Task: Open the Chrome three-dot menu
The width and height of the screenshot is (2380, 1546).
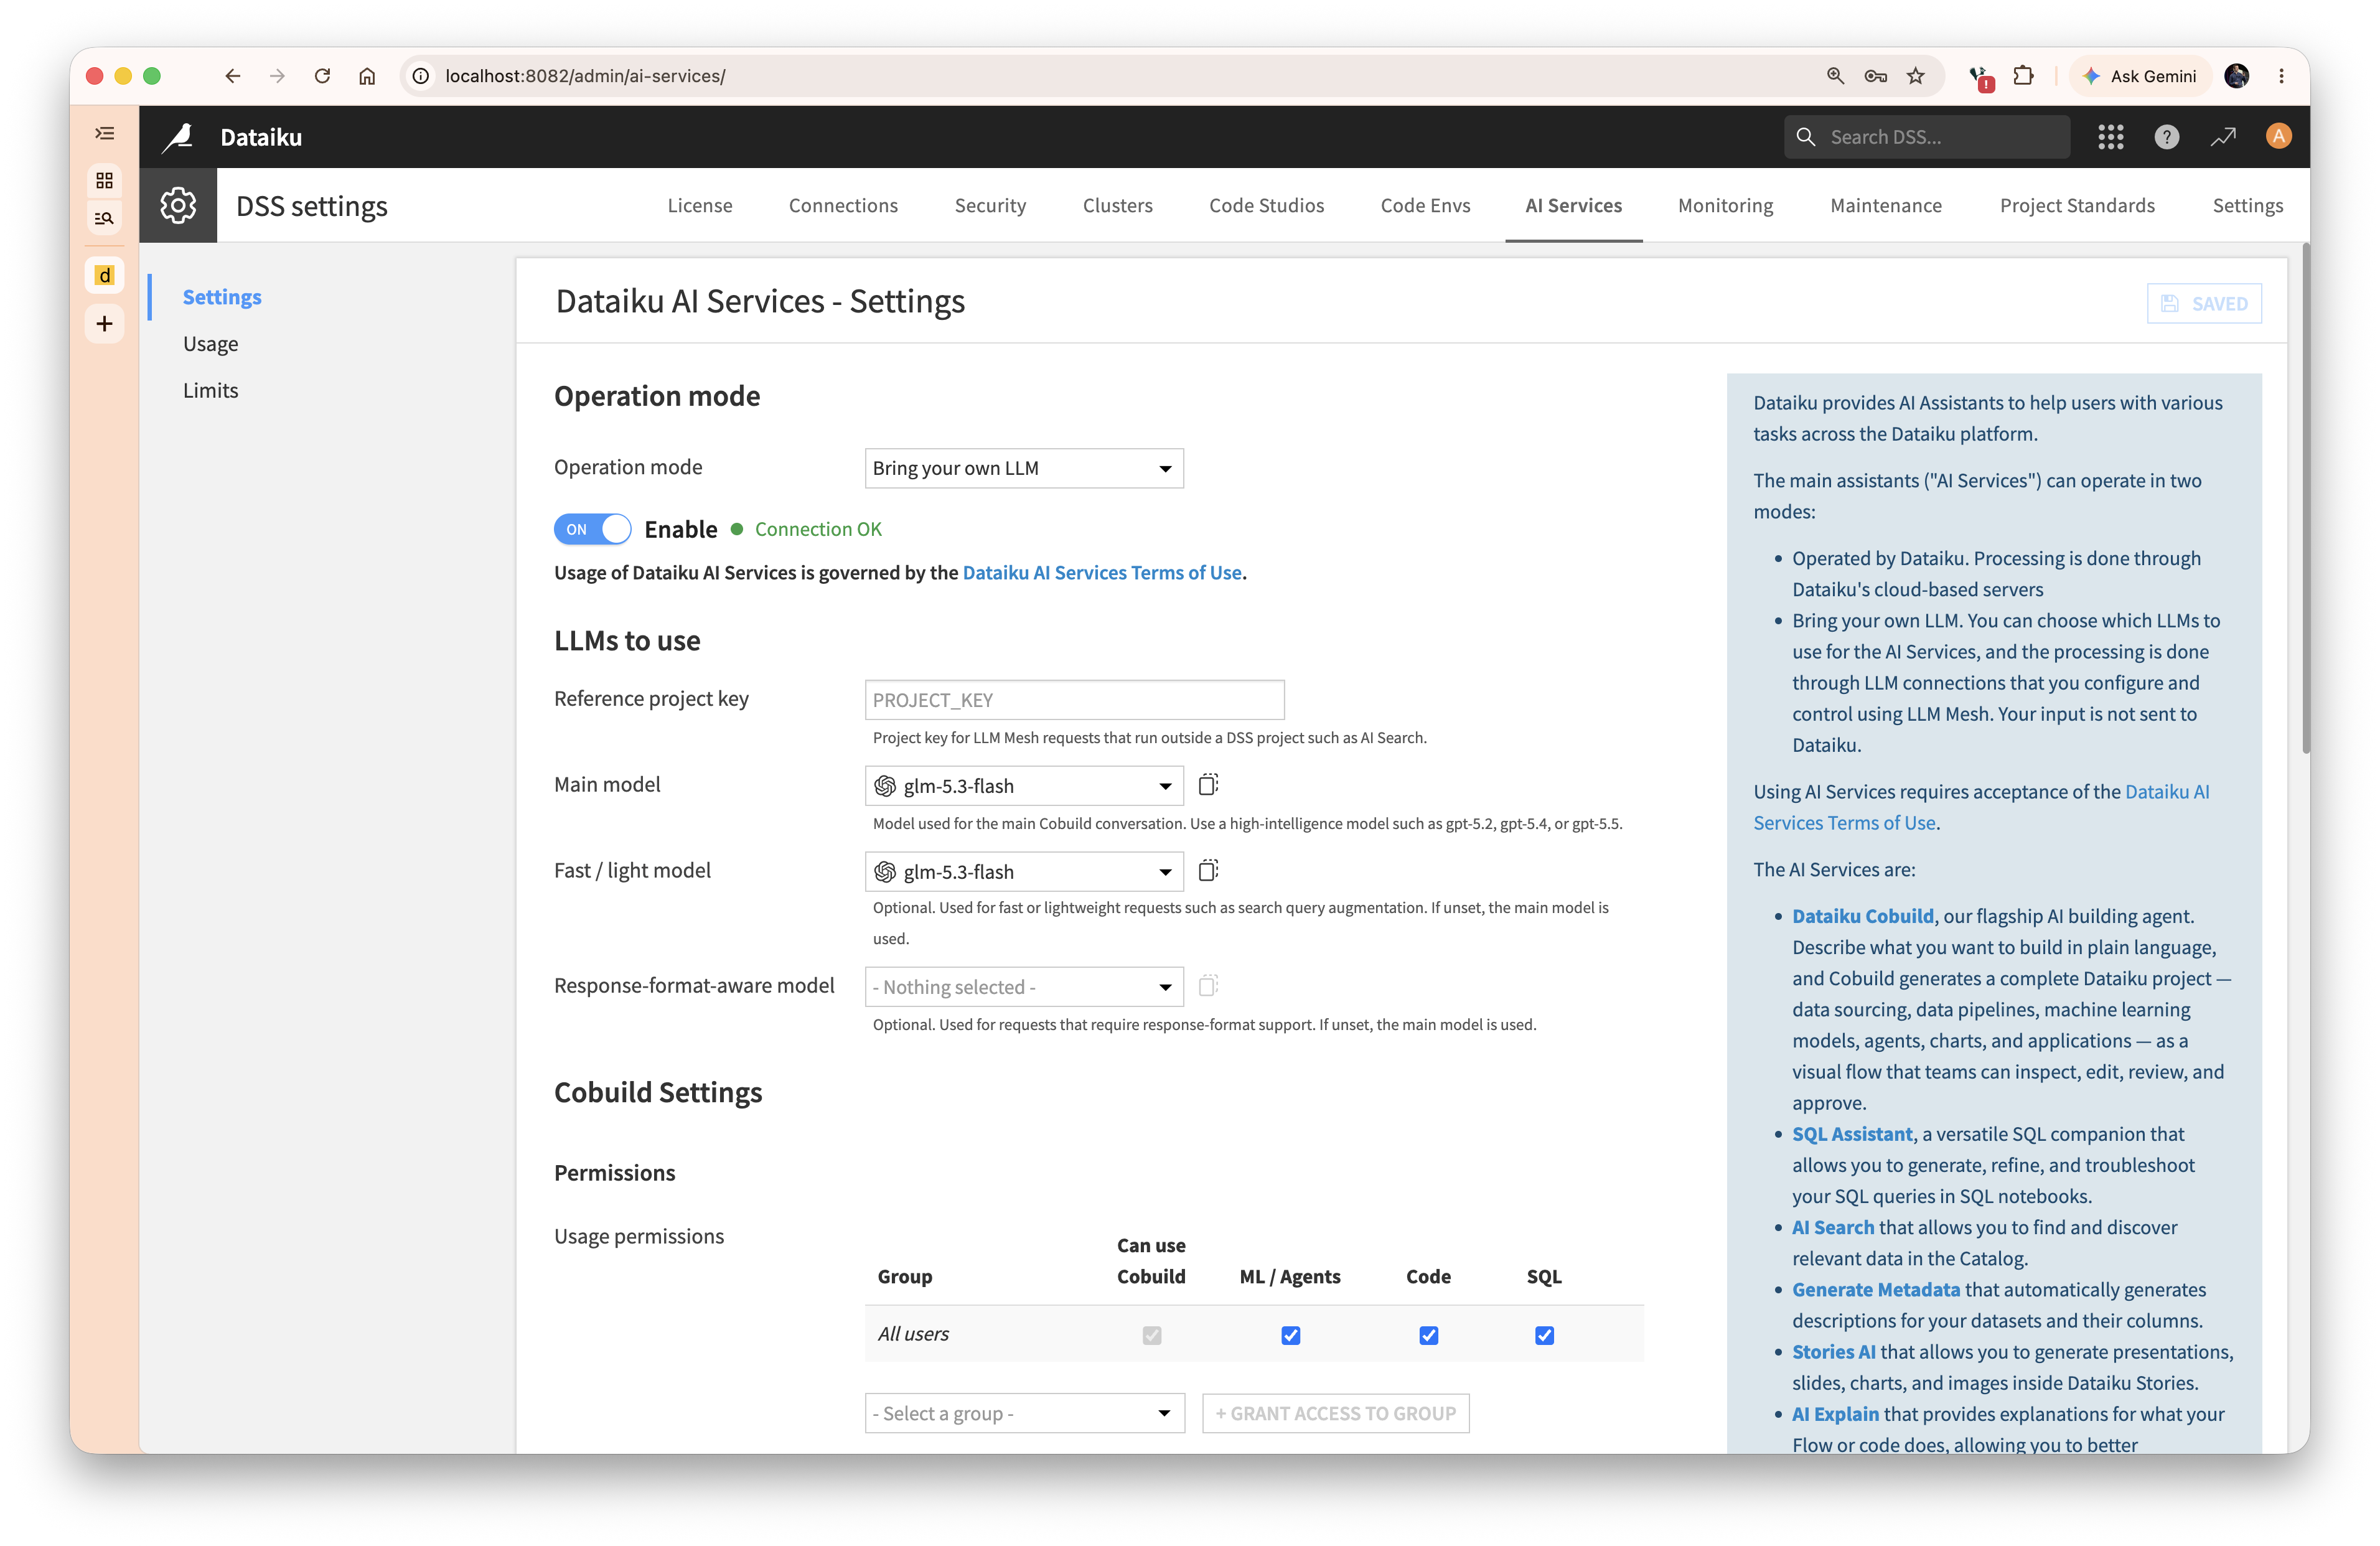Action: pos(2281,76)
